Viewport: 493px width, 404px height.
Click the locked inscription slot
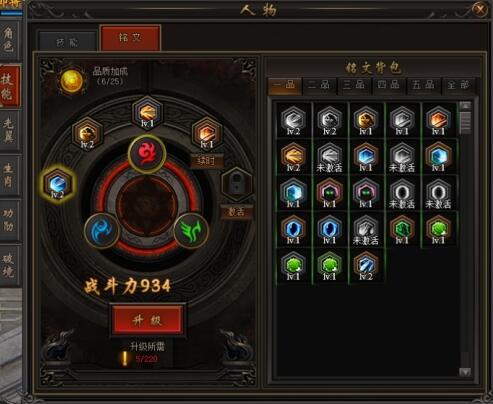(x=236, y=184)
